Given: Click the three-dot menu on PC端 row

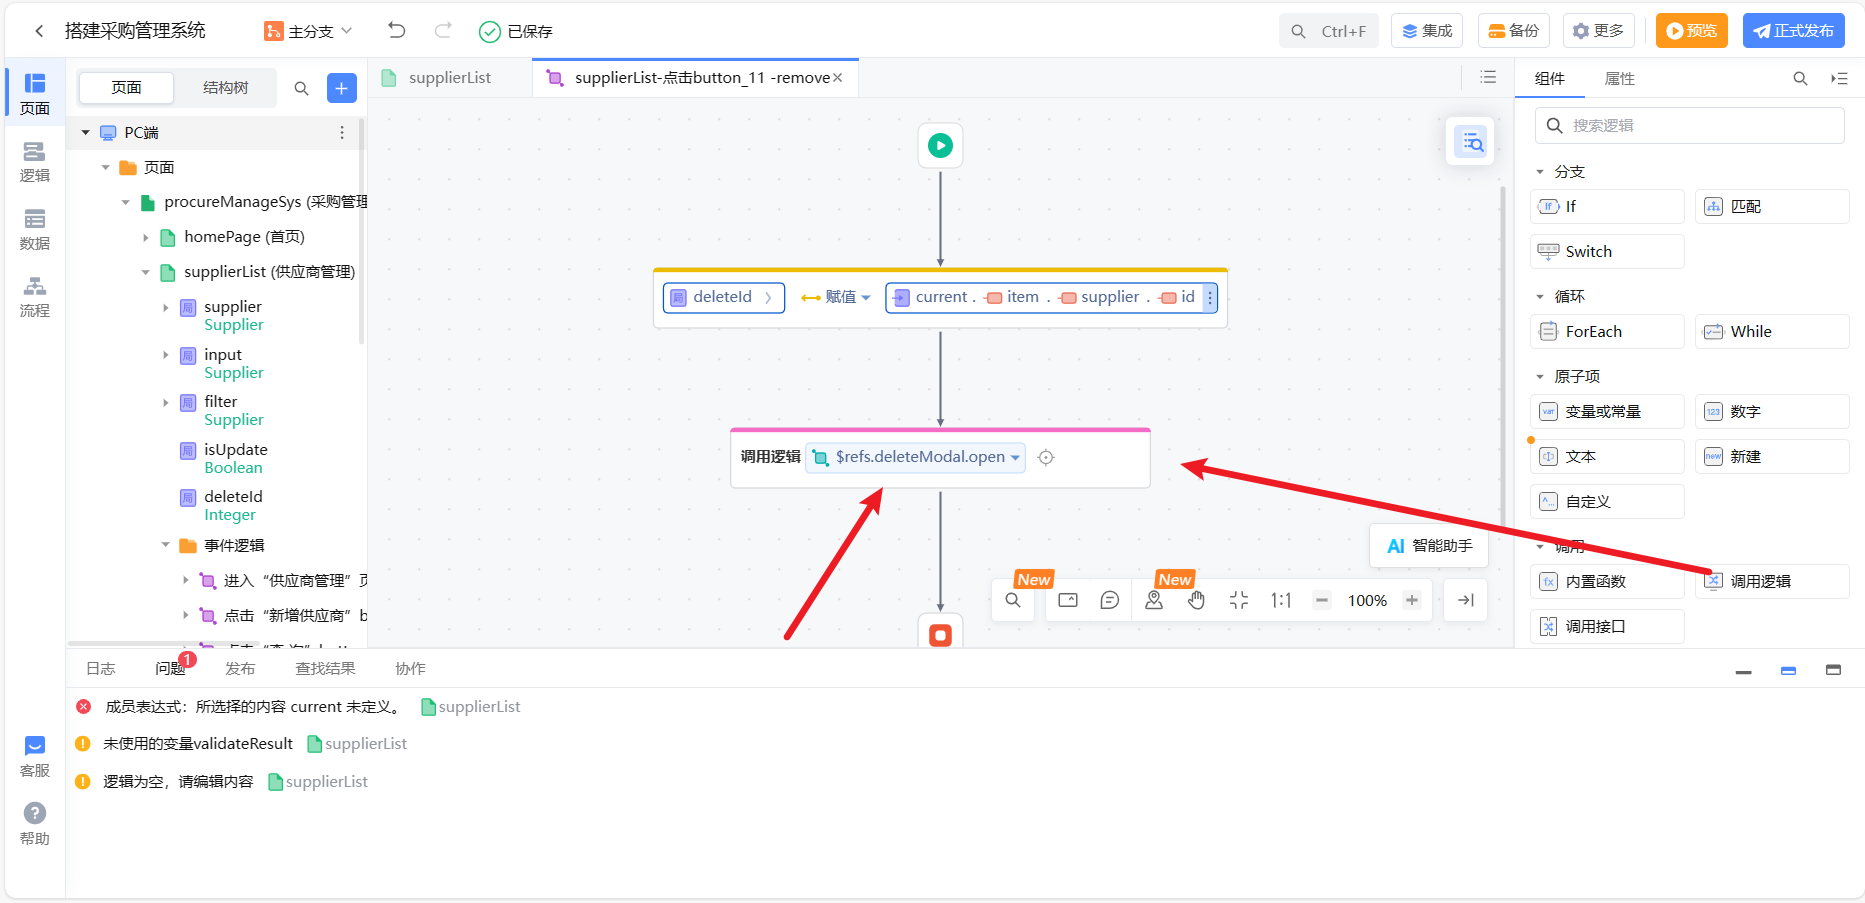Looking at the screenshot, I should (342, 132).
